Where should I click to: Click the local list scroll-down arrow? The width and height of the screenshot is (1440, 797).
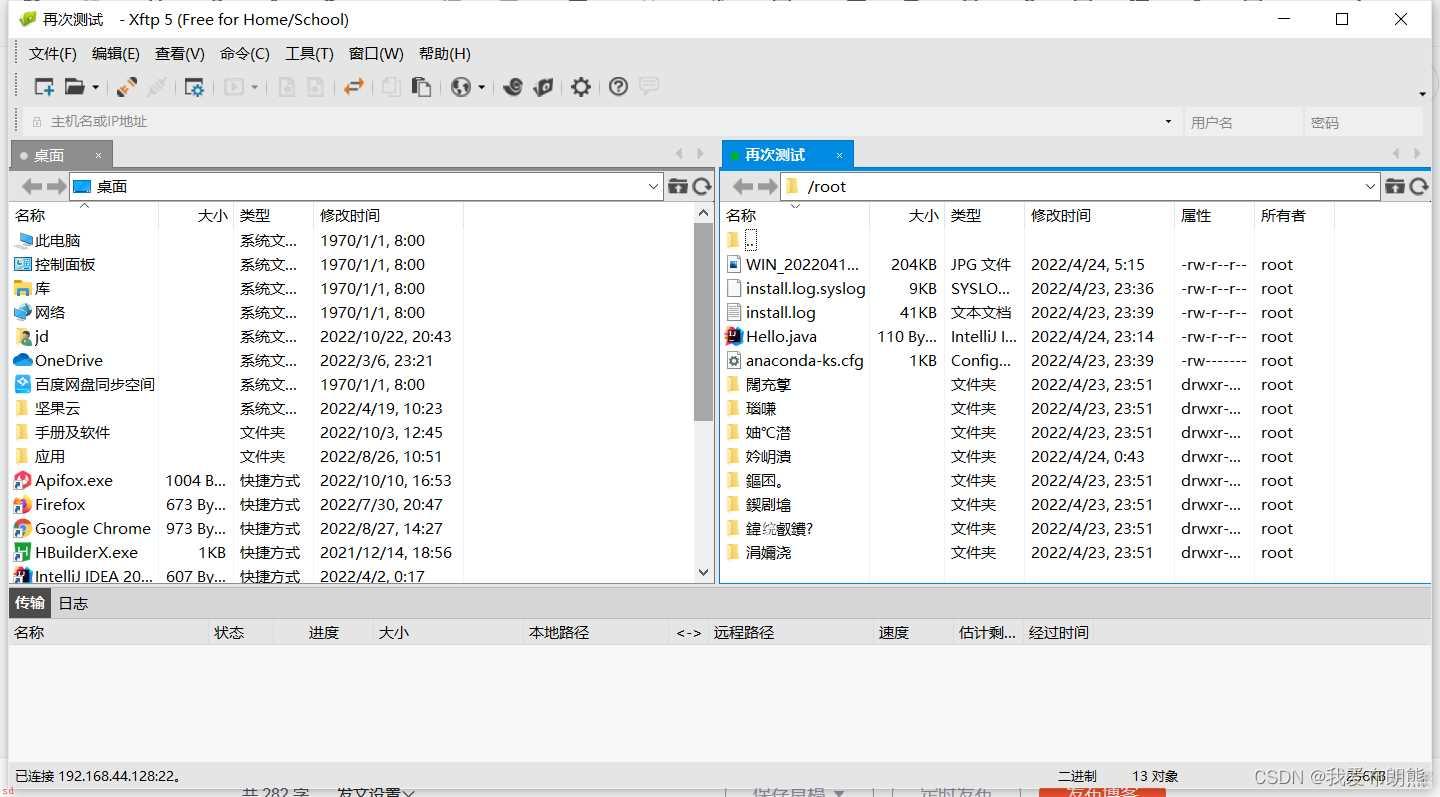click(x=704, y=573)
